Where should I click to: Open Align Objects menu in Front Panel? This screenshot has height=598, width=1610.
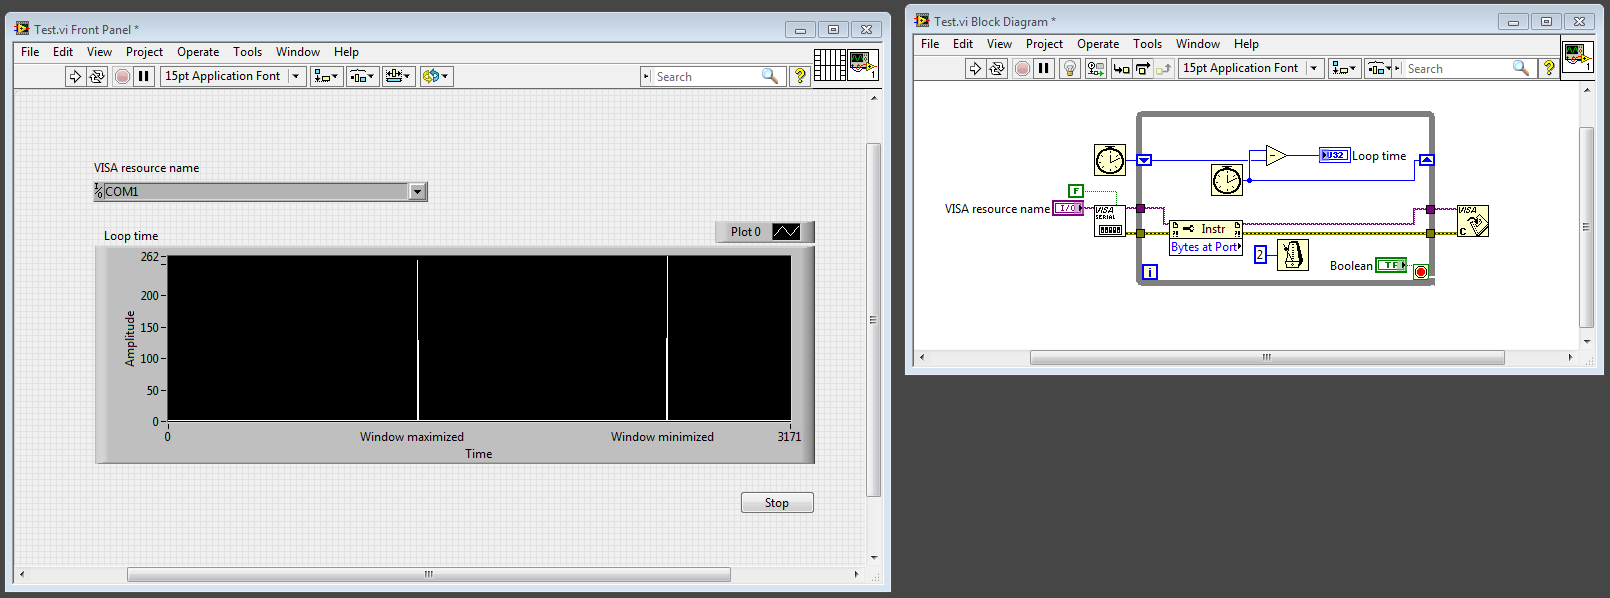click(326, 76)
